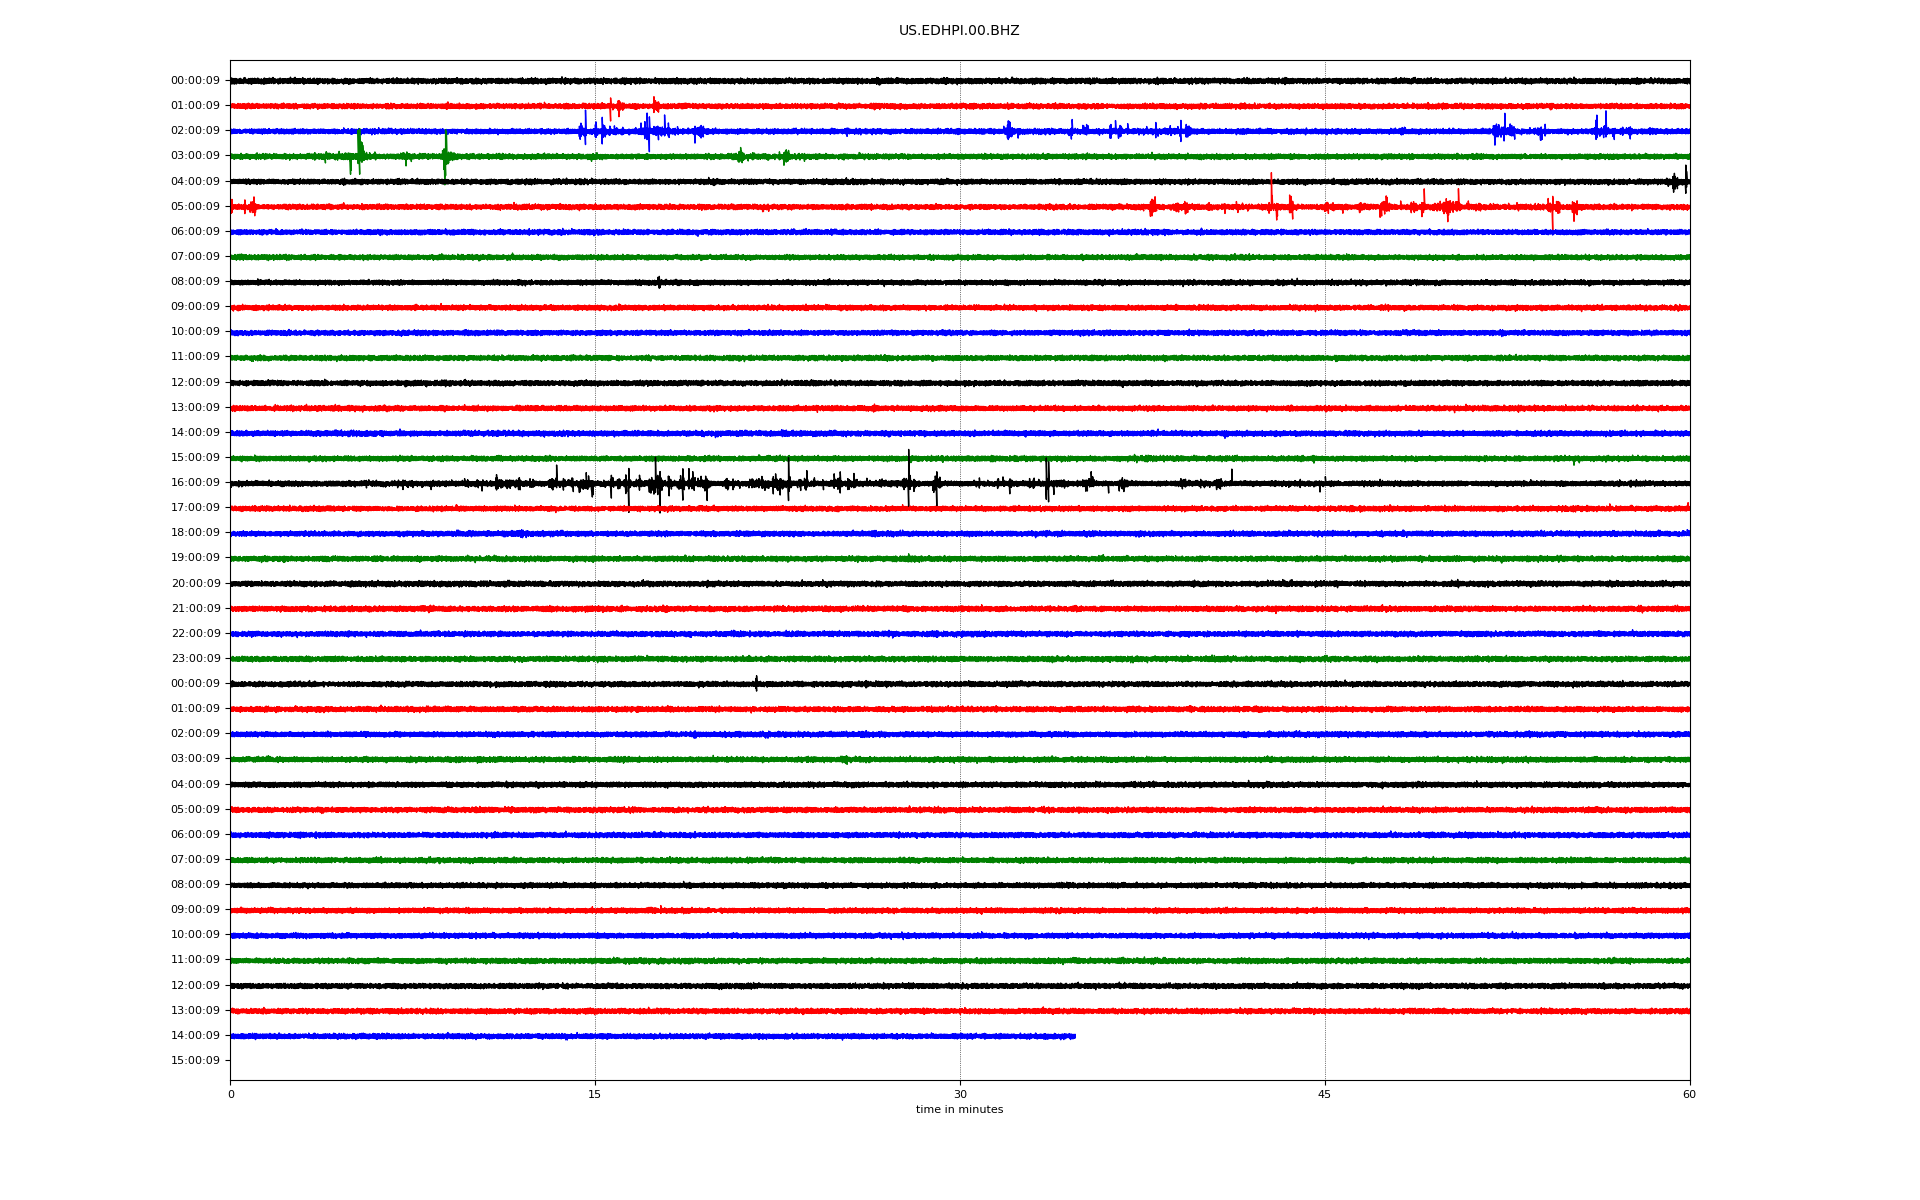The width and height of the screenshot is (1920, 1200).
Task: Click the 21:00:09 red trace label
Action: point(195,609)
